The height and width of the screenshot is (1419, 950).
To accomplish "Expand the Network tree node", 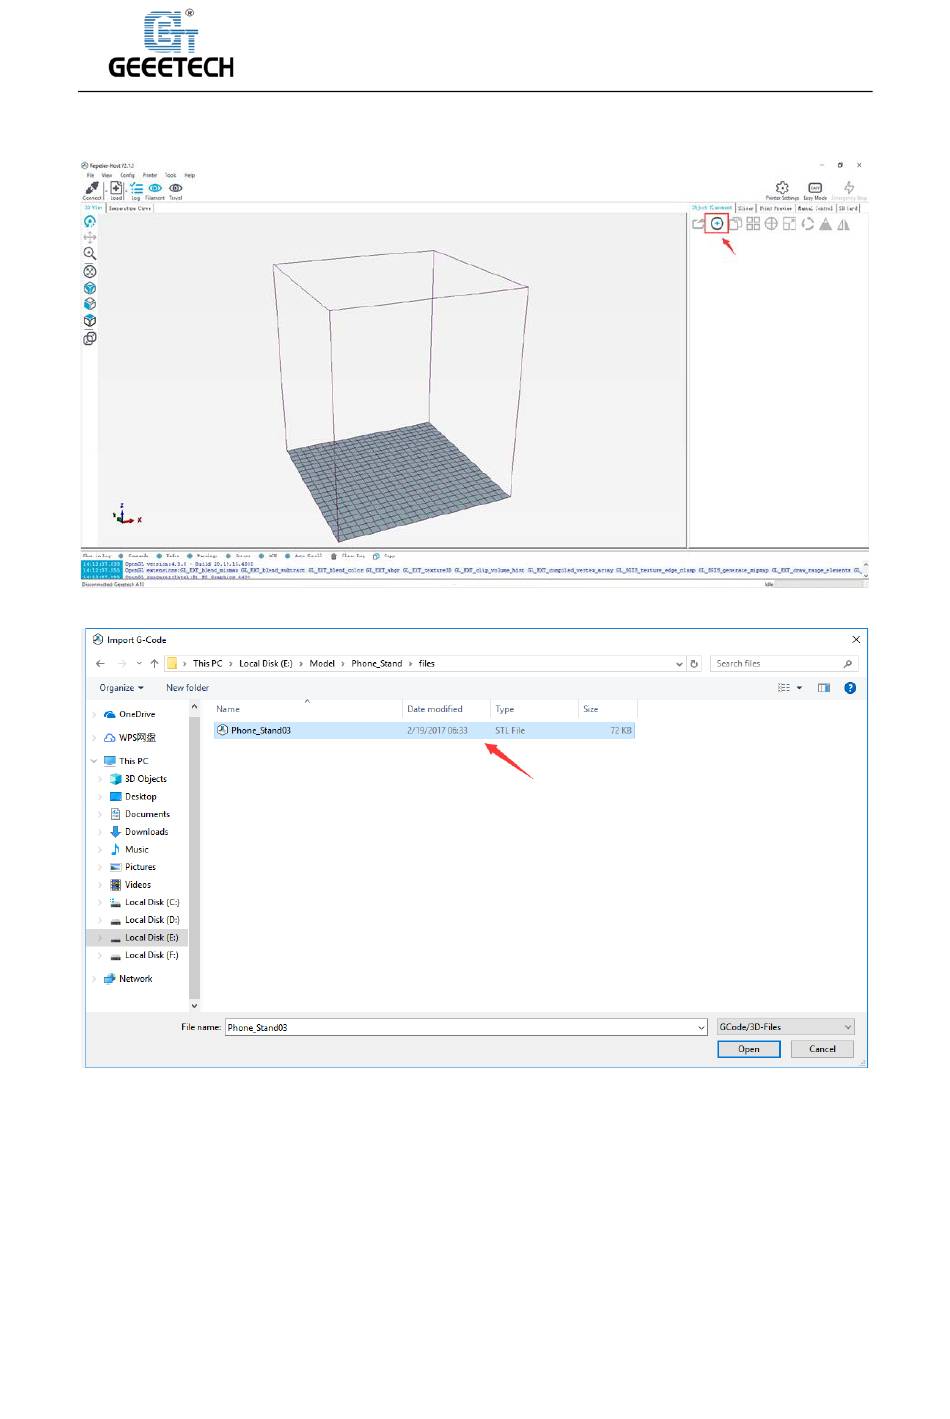I will pos(95,979).
